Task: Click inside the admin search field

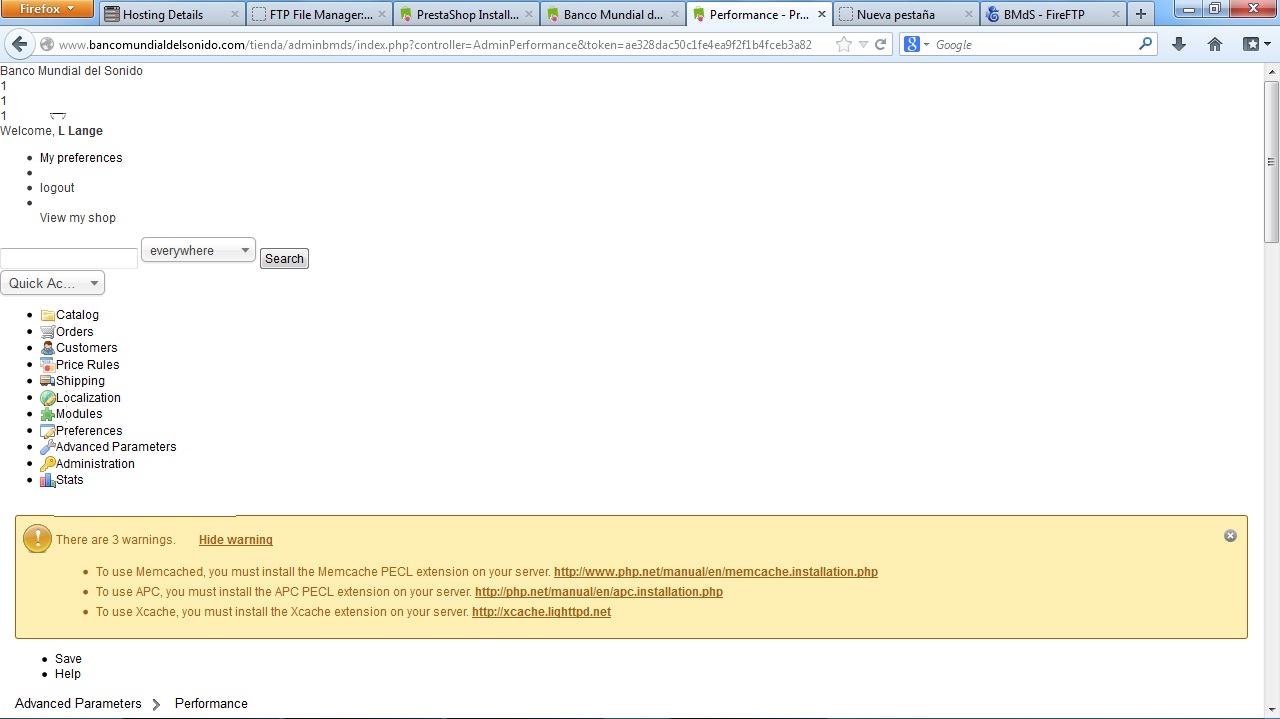Action: pos(69,258)
